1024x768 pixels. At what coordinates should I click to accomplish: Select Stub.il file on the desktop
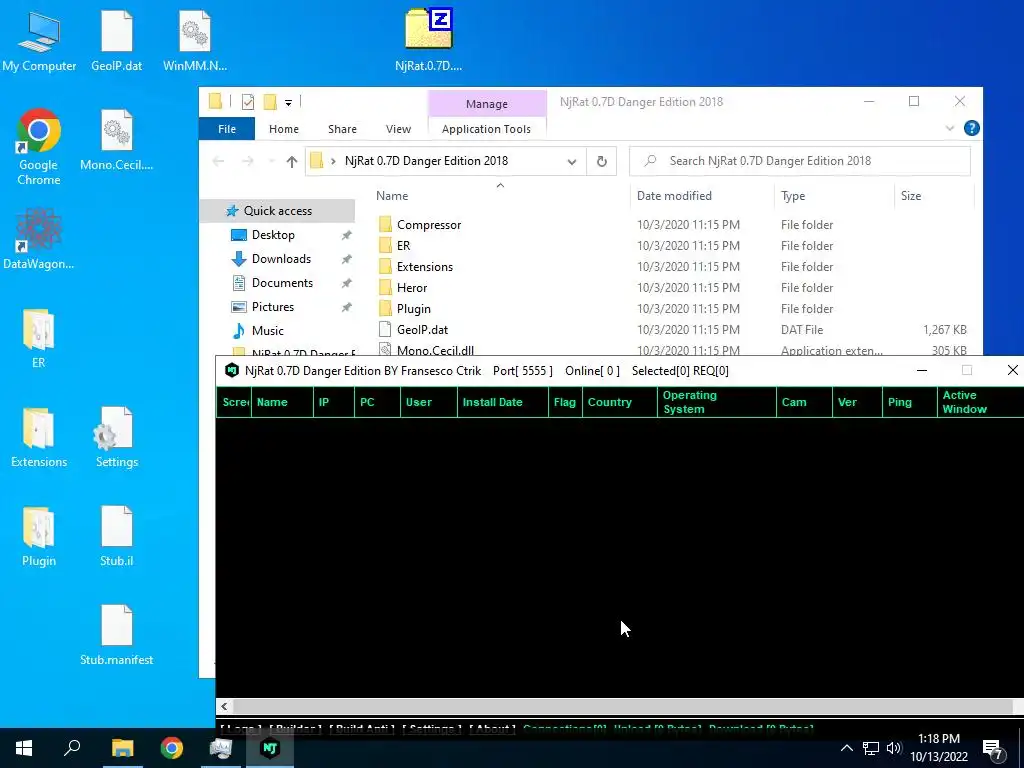pos(116,536)
